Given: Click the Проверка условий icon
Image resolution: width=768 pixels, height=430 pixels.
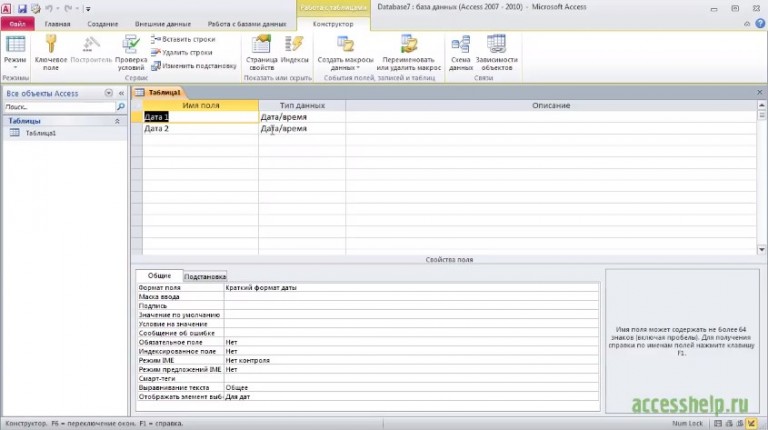Looking at the screenshot, I should (x=130, y=44).
